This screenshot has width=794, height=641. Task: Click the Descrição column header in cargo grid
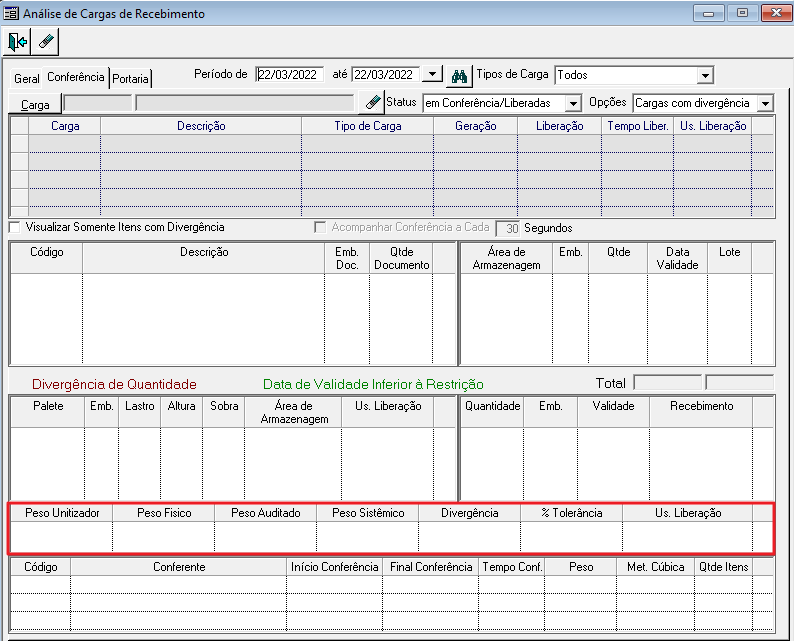tap(201, 126)
